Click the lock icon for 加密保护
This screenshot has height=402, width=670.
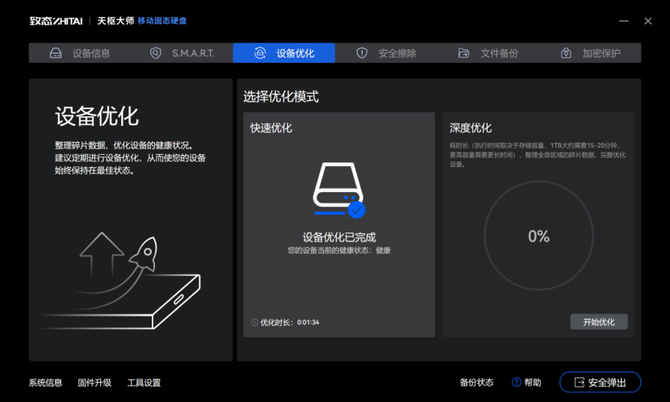(566, 53)
